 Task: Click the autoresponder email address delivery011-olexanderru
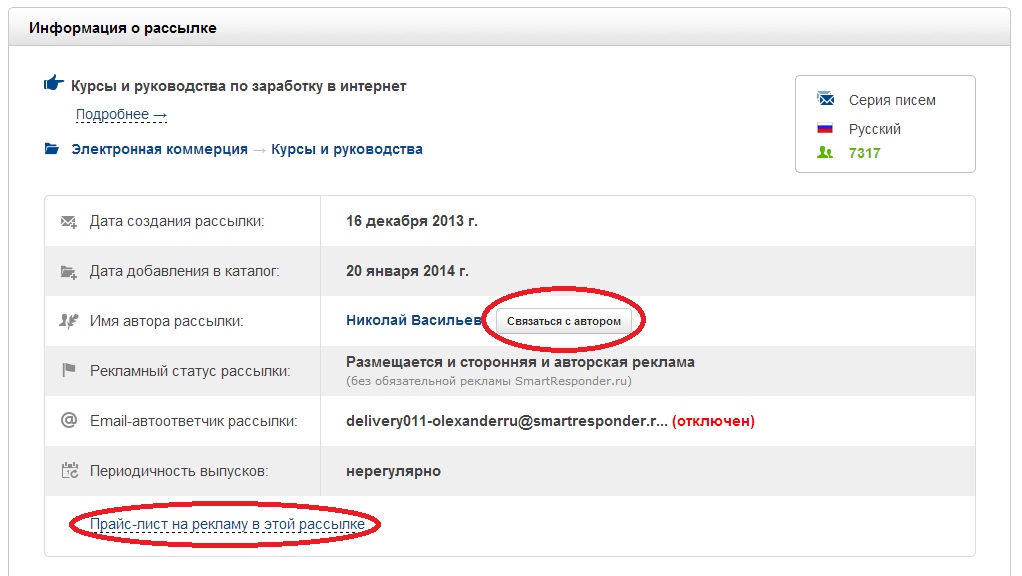[x=506, y=421]
